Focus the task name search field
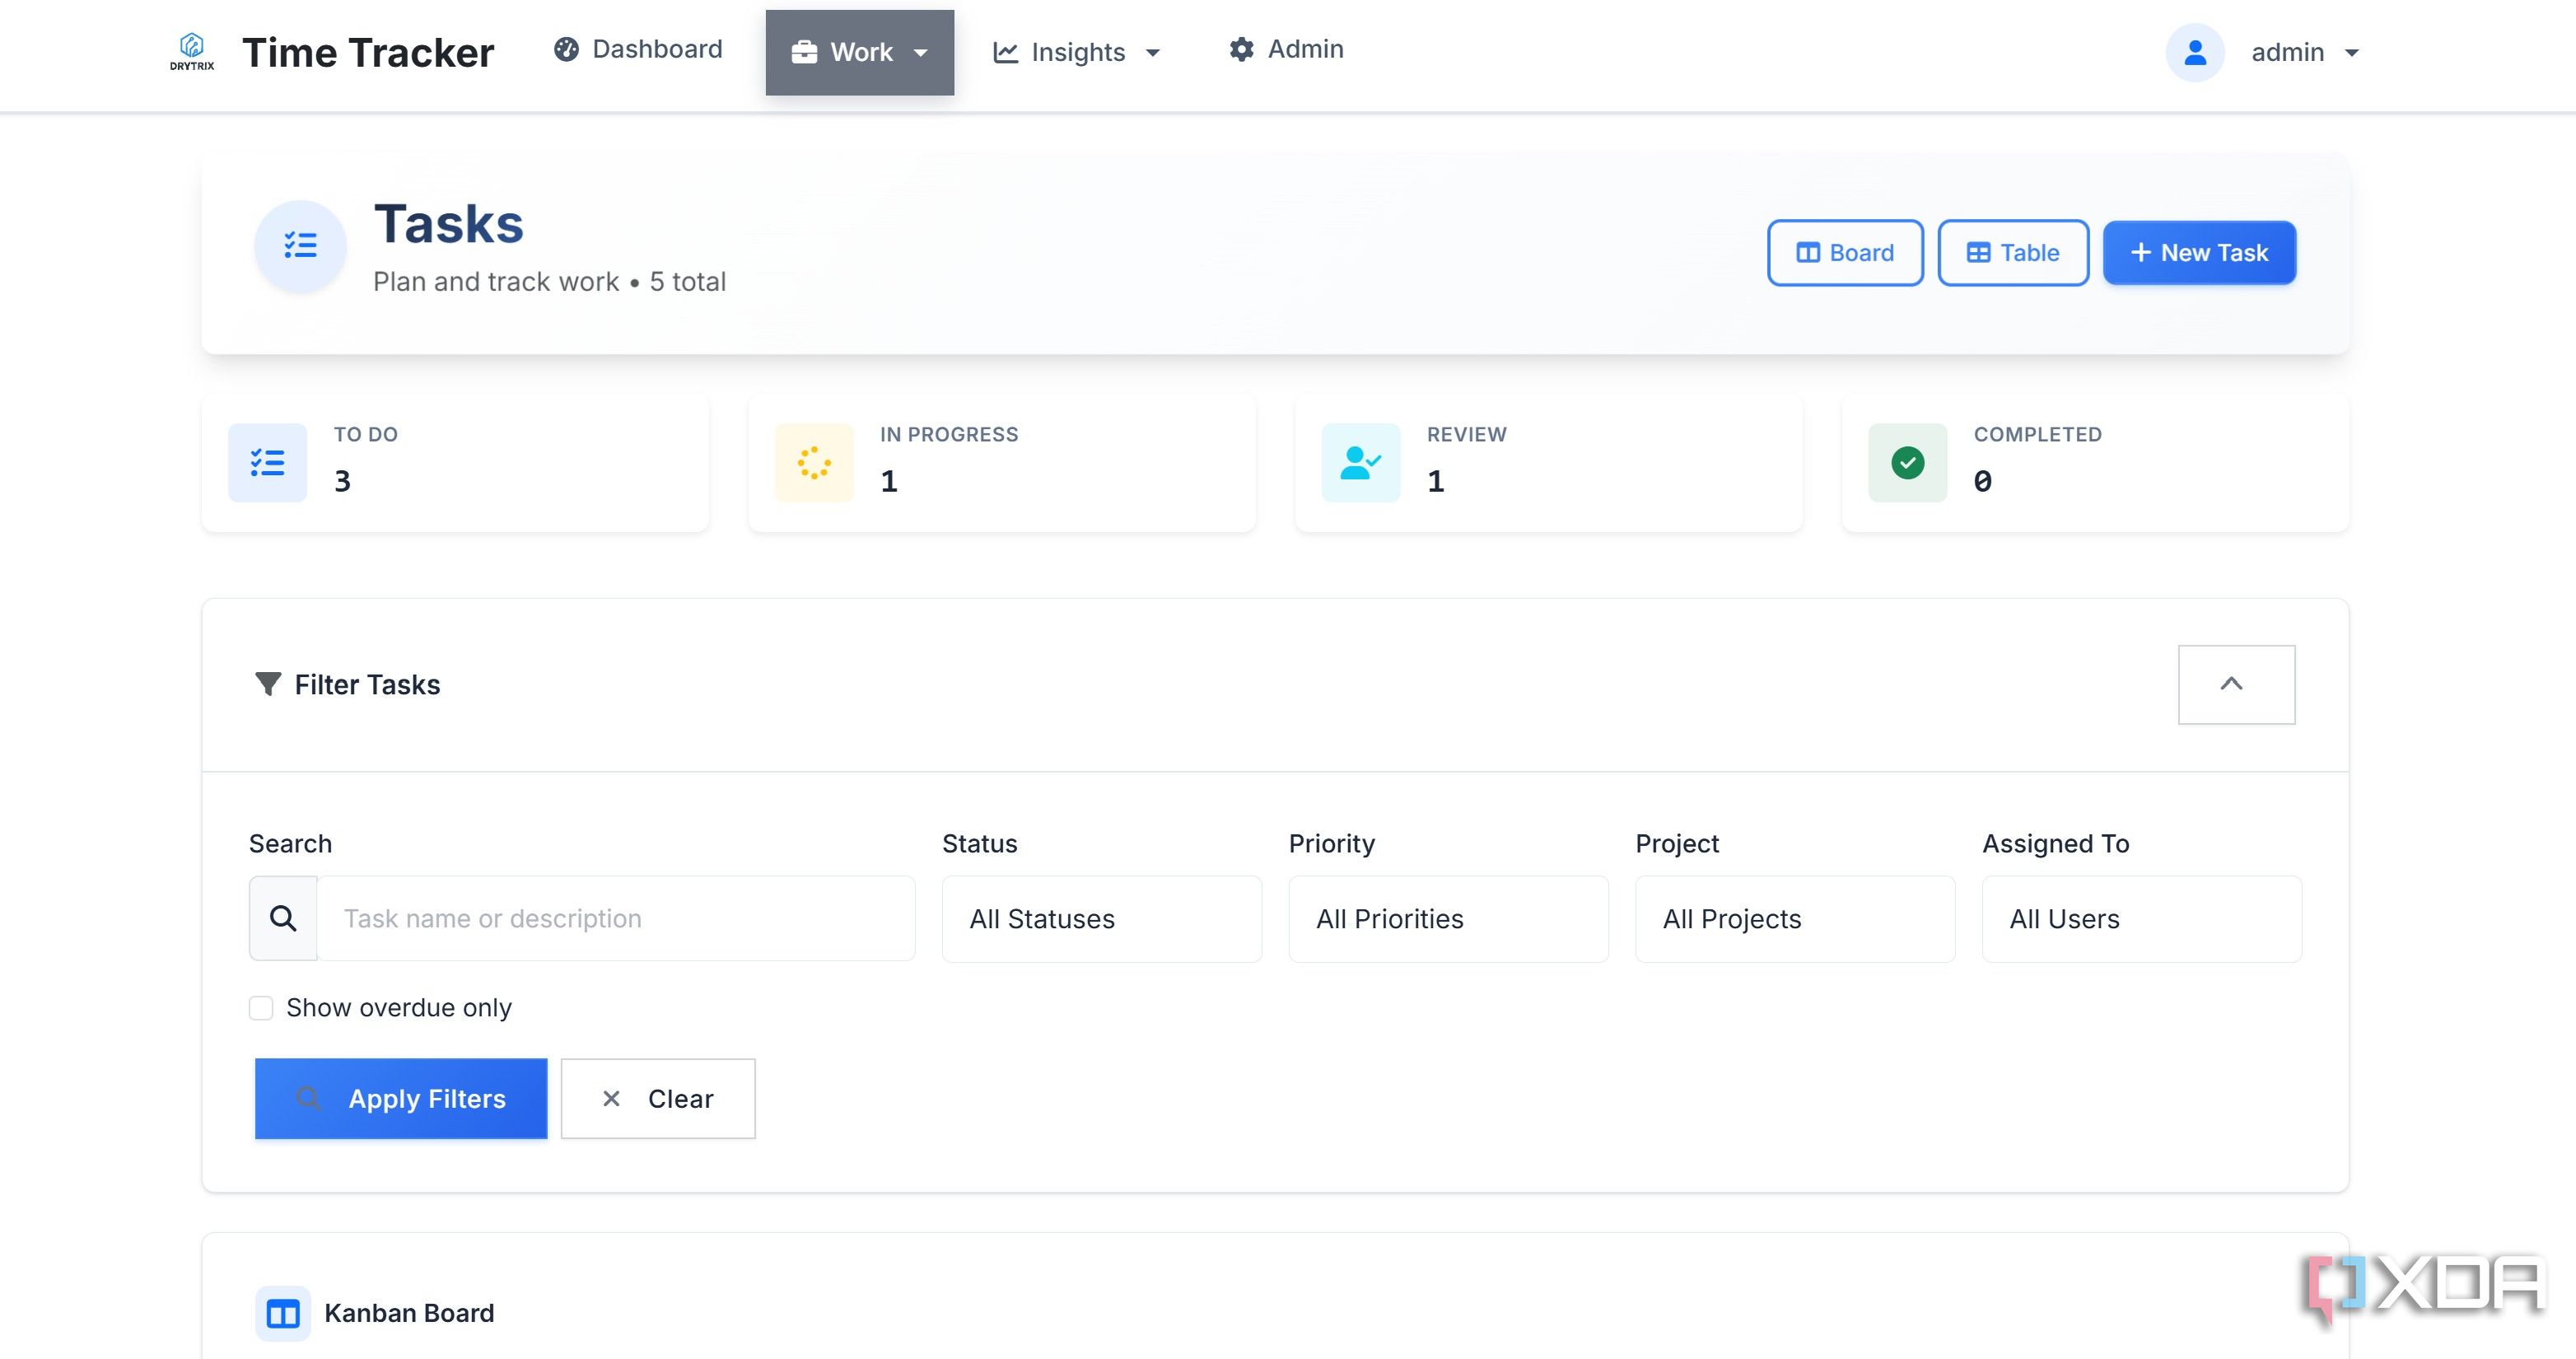Viewport: 2576px width, 1359px height. point(616,918)
